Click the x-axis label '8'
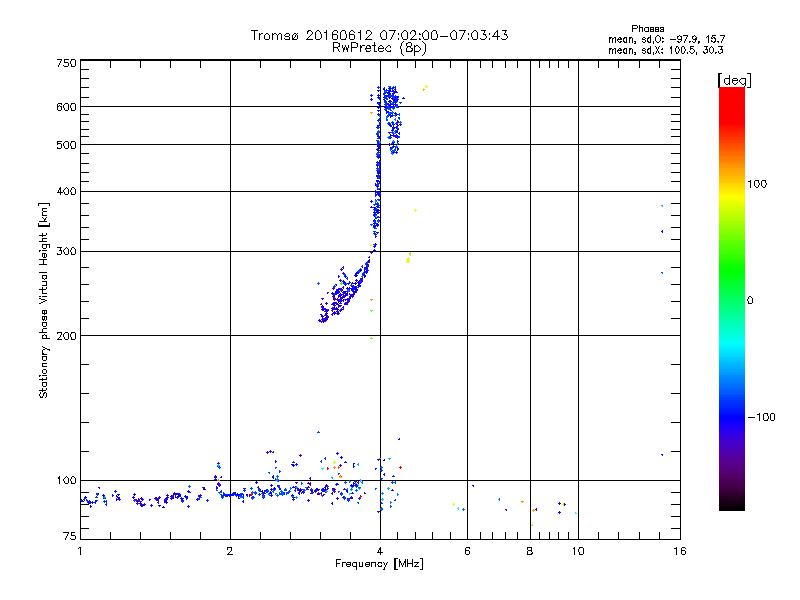The height and width of the screenshot is (600, 800). point(530,551)
